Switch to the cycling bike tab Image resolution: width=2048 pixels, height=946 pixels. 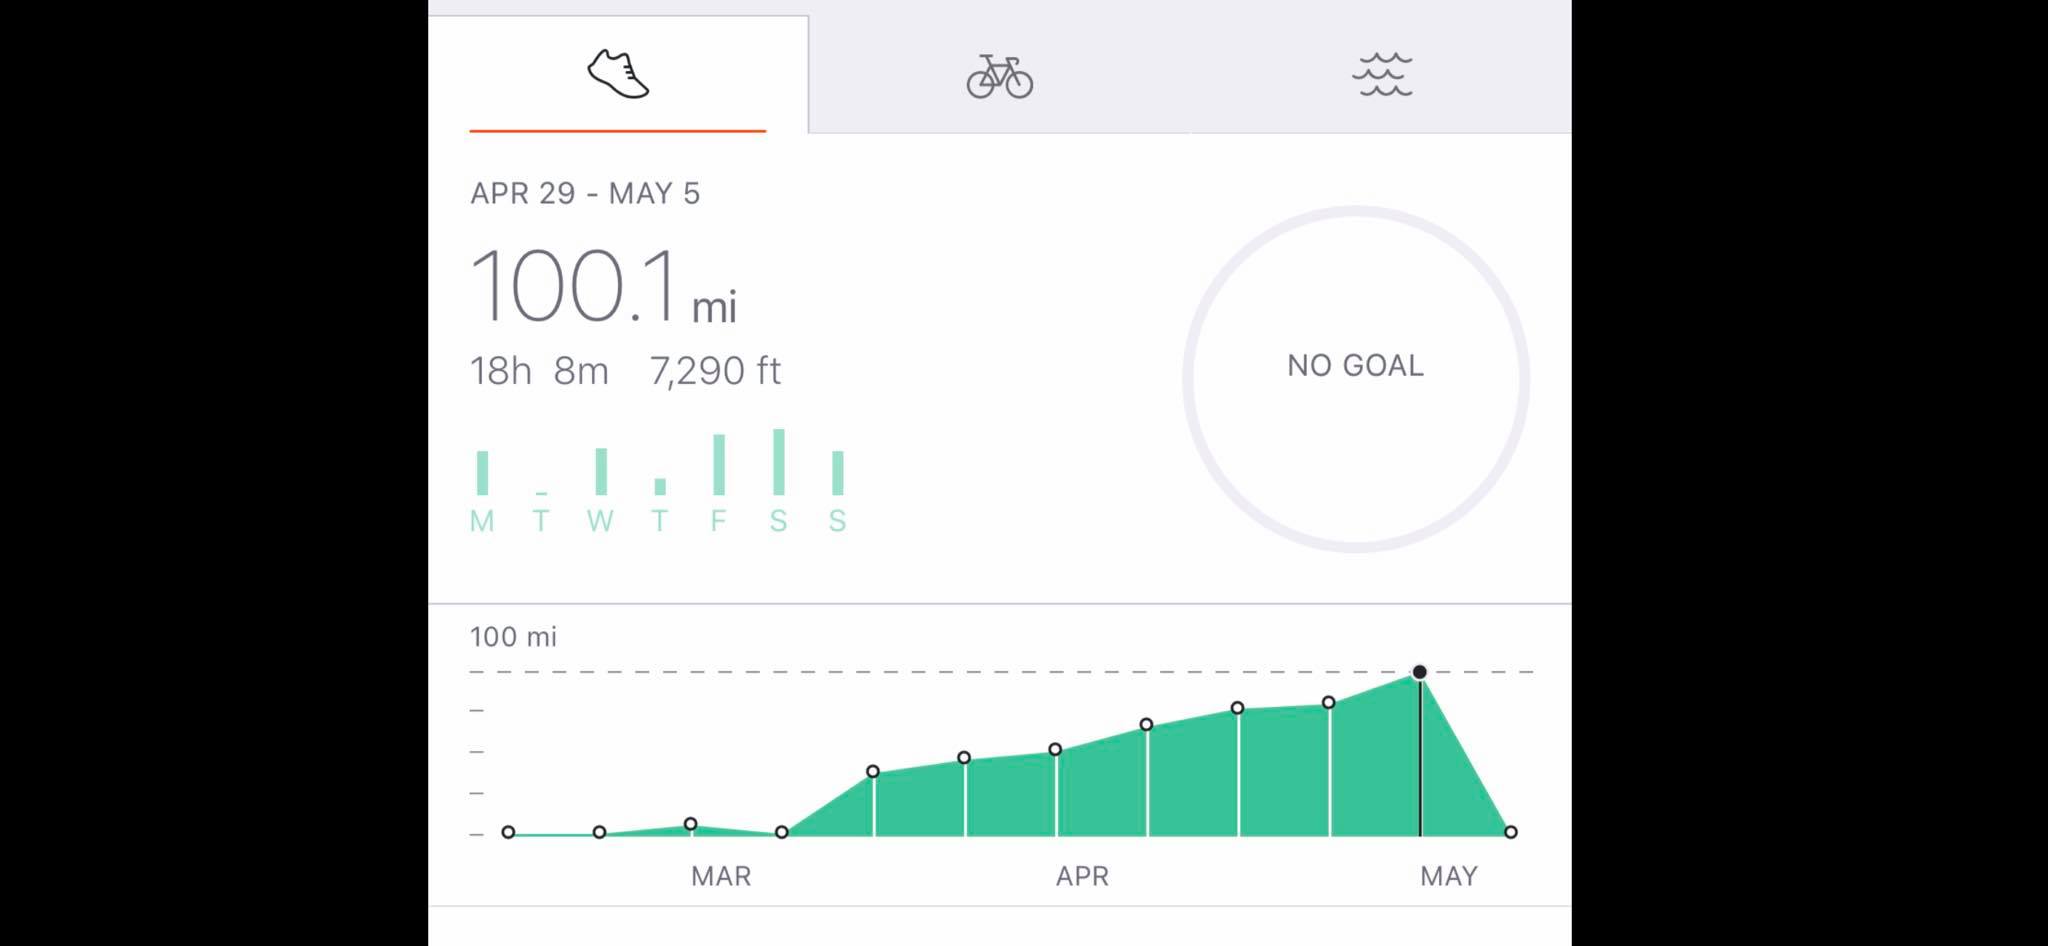point(999,76)
